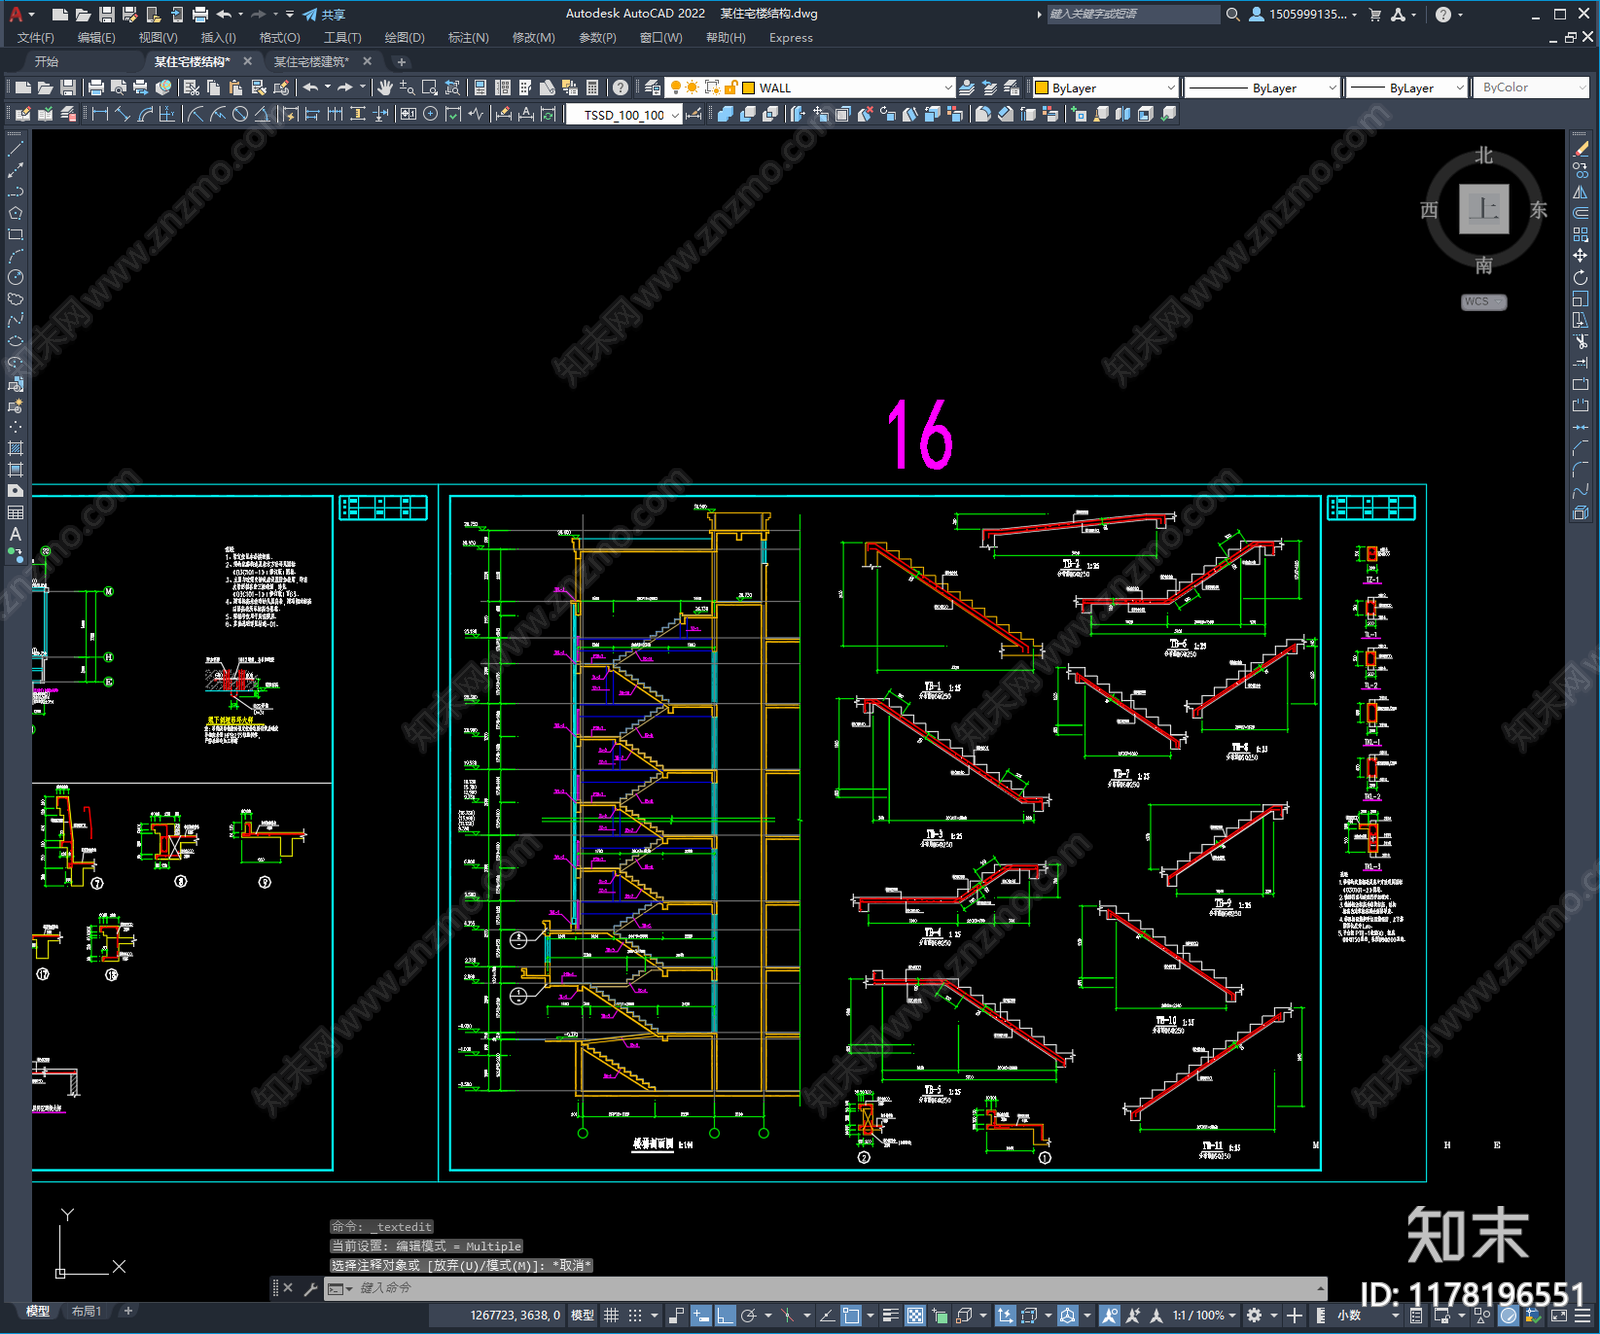Click the 共享 share button

pyautogui.click(x=324, y=14)
